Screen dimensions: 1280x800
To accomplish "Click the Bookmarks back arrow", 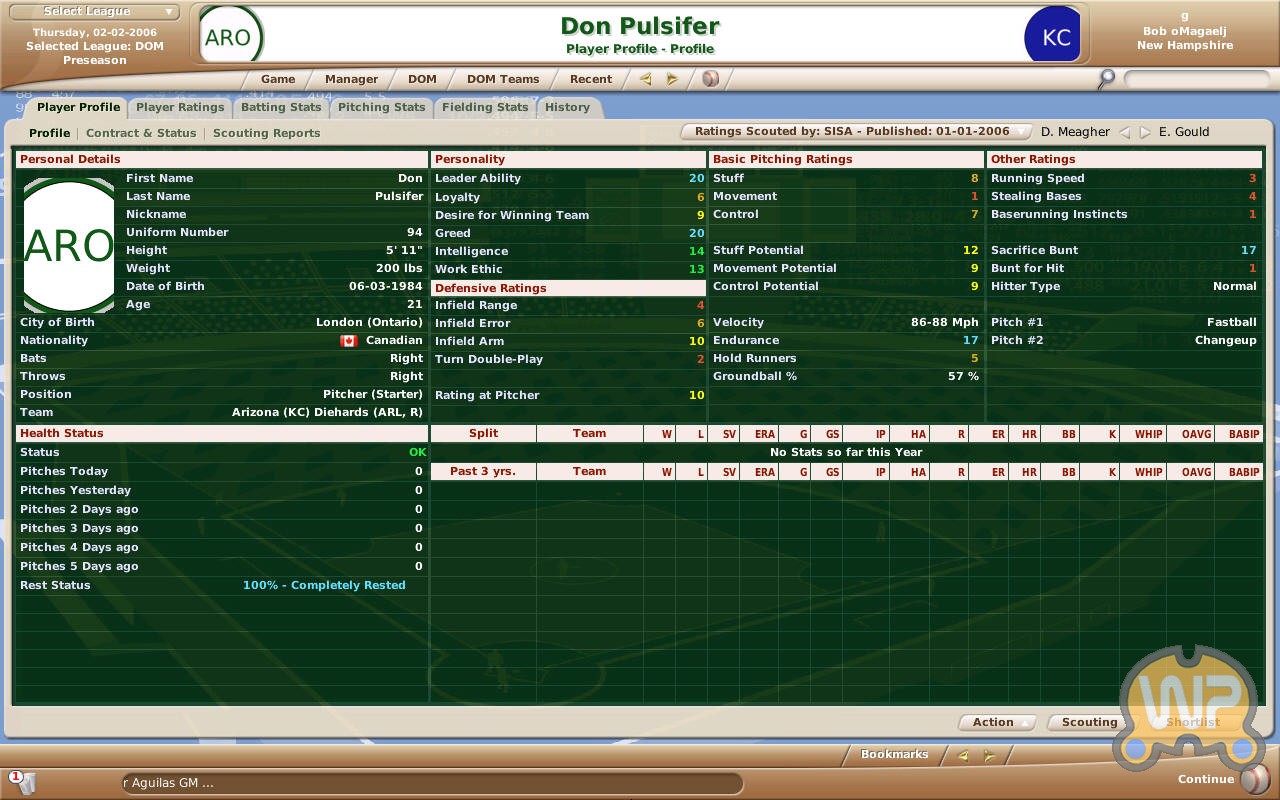I will [x=962, y=756].
